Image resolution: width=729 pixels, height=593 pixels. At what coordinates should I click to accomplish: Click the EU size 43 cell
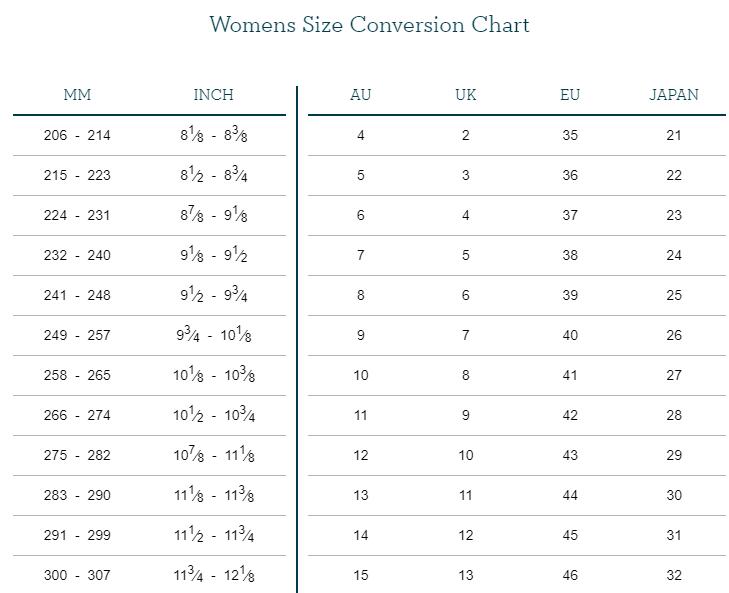tap(570, 455)
